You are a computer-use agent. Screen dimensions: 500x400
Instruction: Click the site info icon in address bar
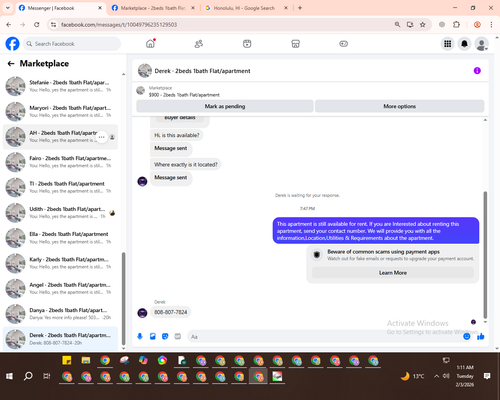click(x=53, y=24)
